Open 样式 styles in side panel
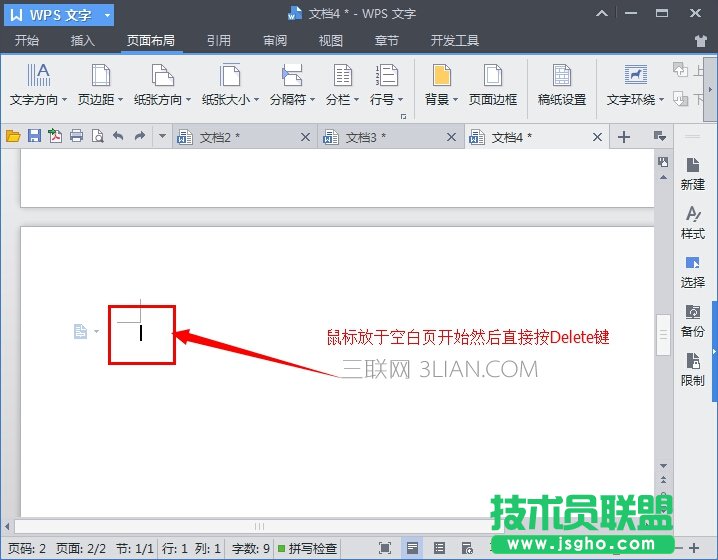Image resolution: width=718 pixels, height=560 pixels. pos(692,223)
